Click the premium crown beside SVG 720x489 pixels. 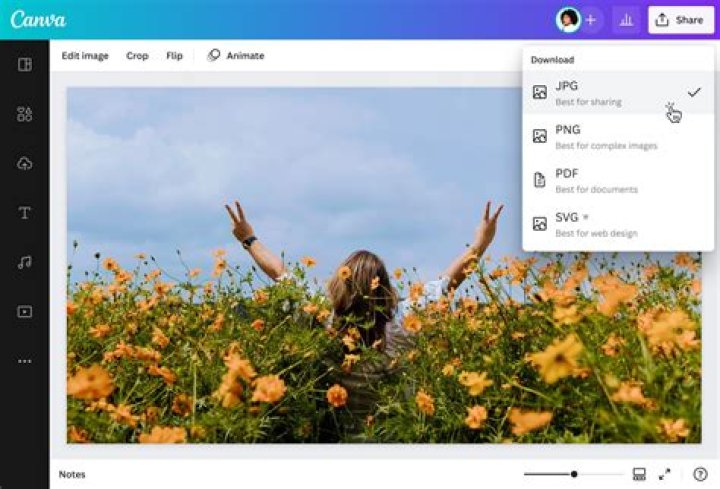tap(585, 217)
